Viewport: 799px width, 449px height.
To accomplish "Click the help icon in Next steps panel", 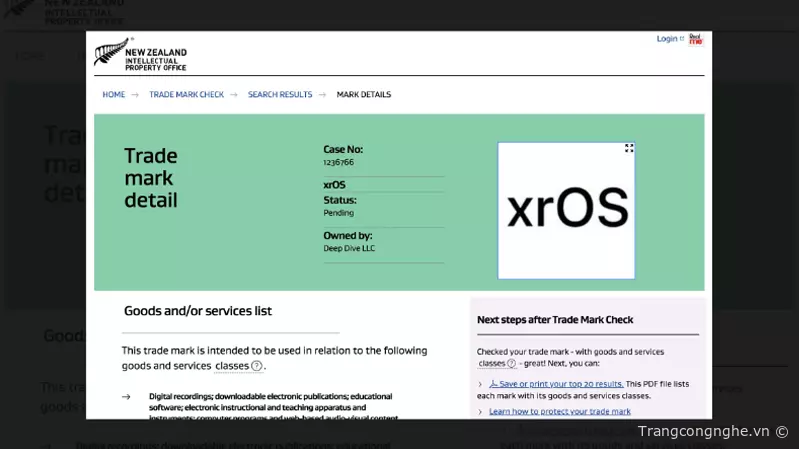I will (x=511, y=364).
